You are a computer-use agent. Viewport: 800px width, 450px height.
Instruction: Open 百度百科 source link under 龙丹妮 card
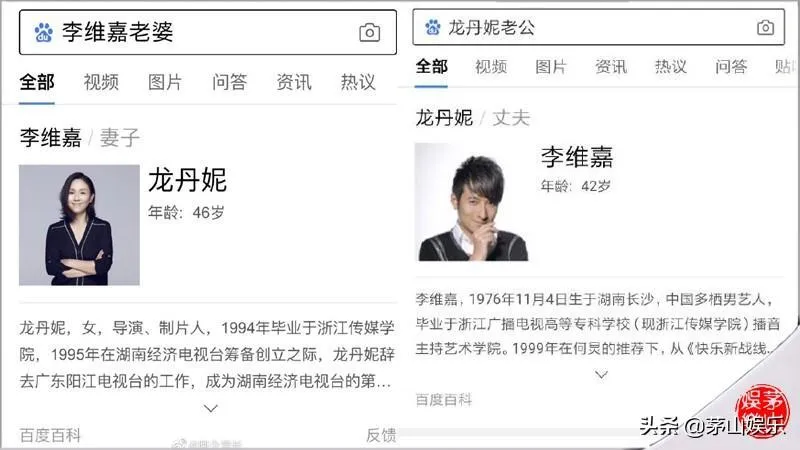point(50,435)
